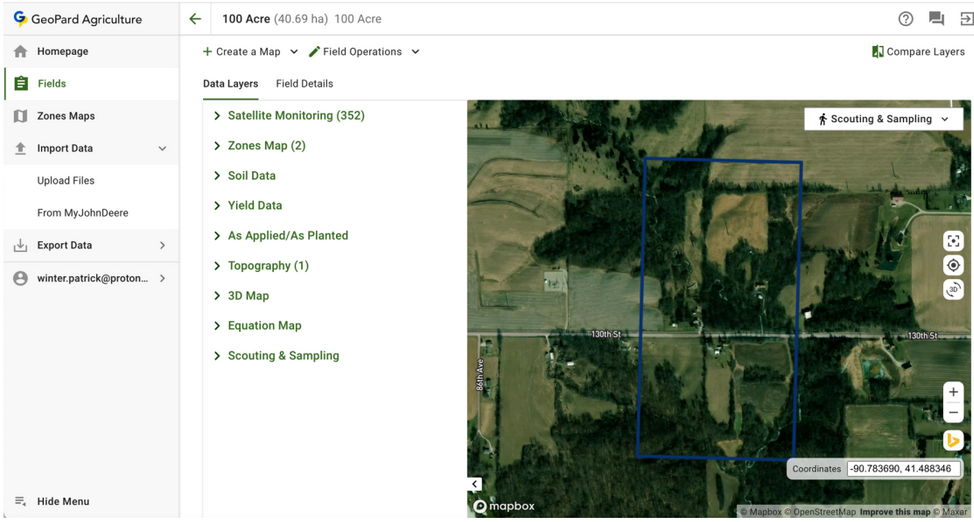Open the help question mark icon
This screenshot has height=522, width=974.
[905, 19]
